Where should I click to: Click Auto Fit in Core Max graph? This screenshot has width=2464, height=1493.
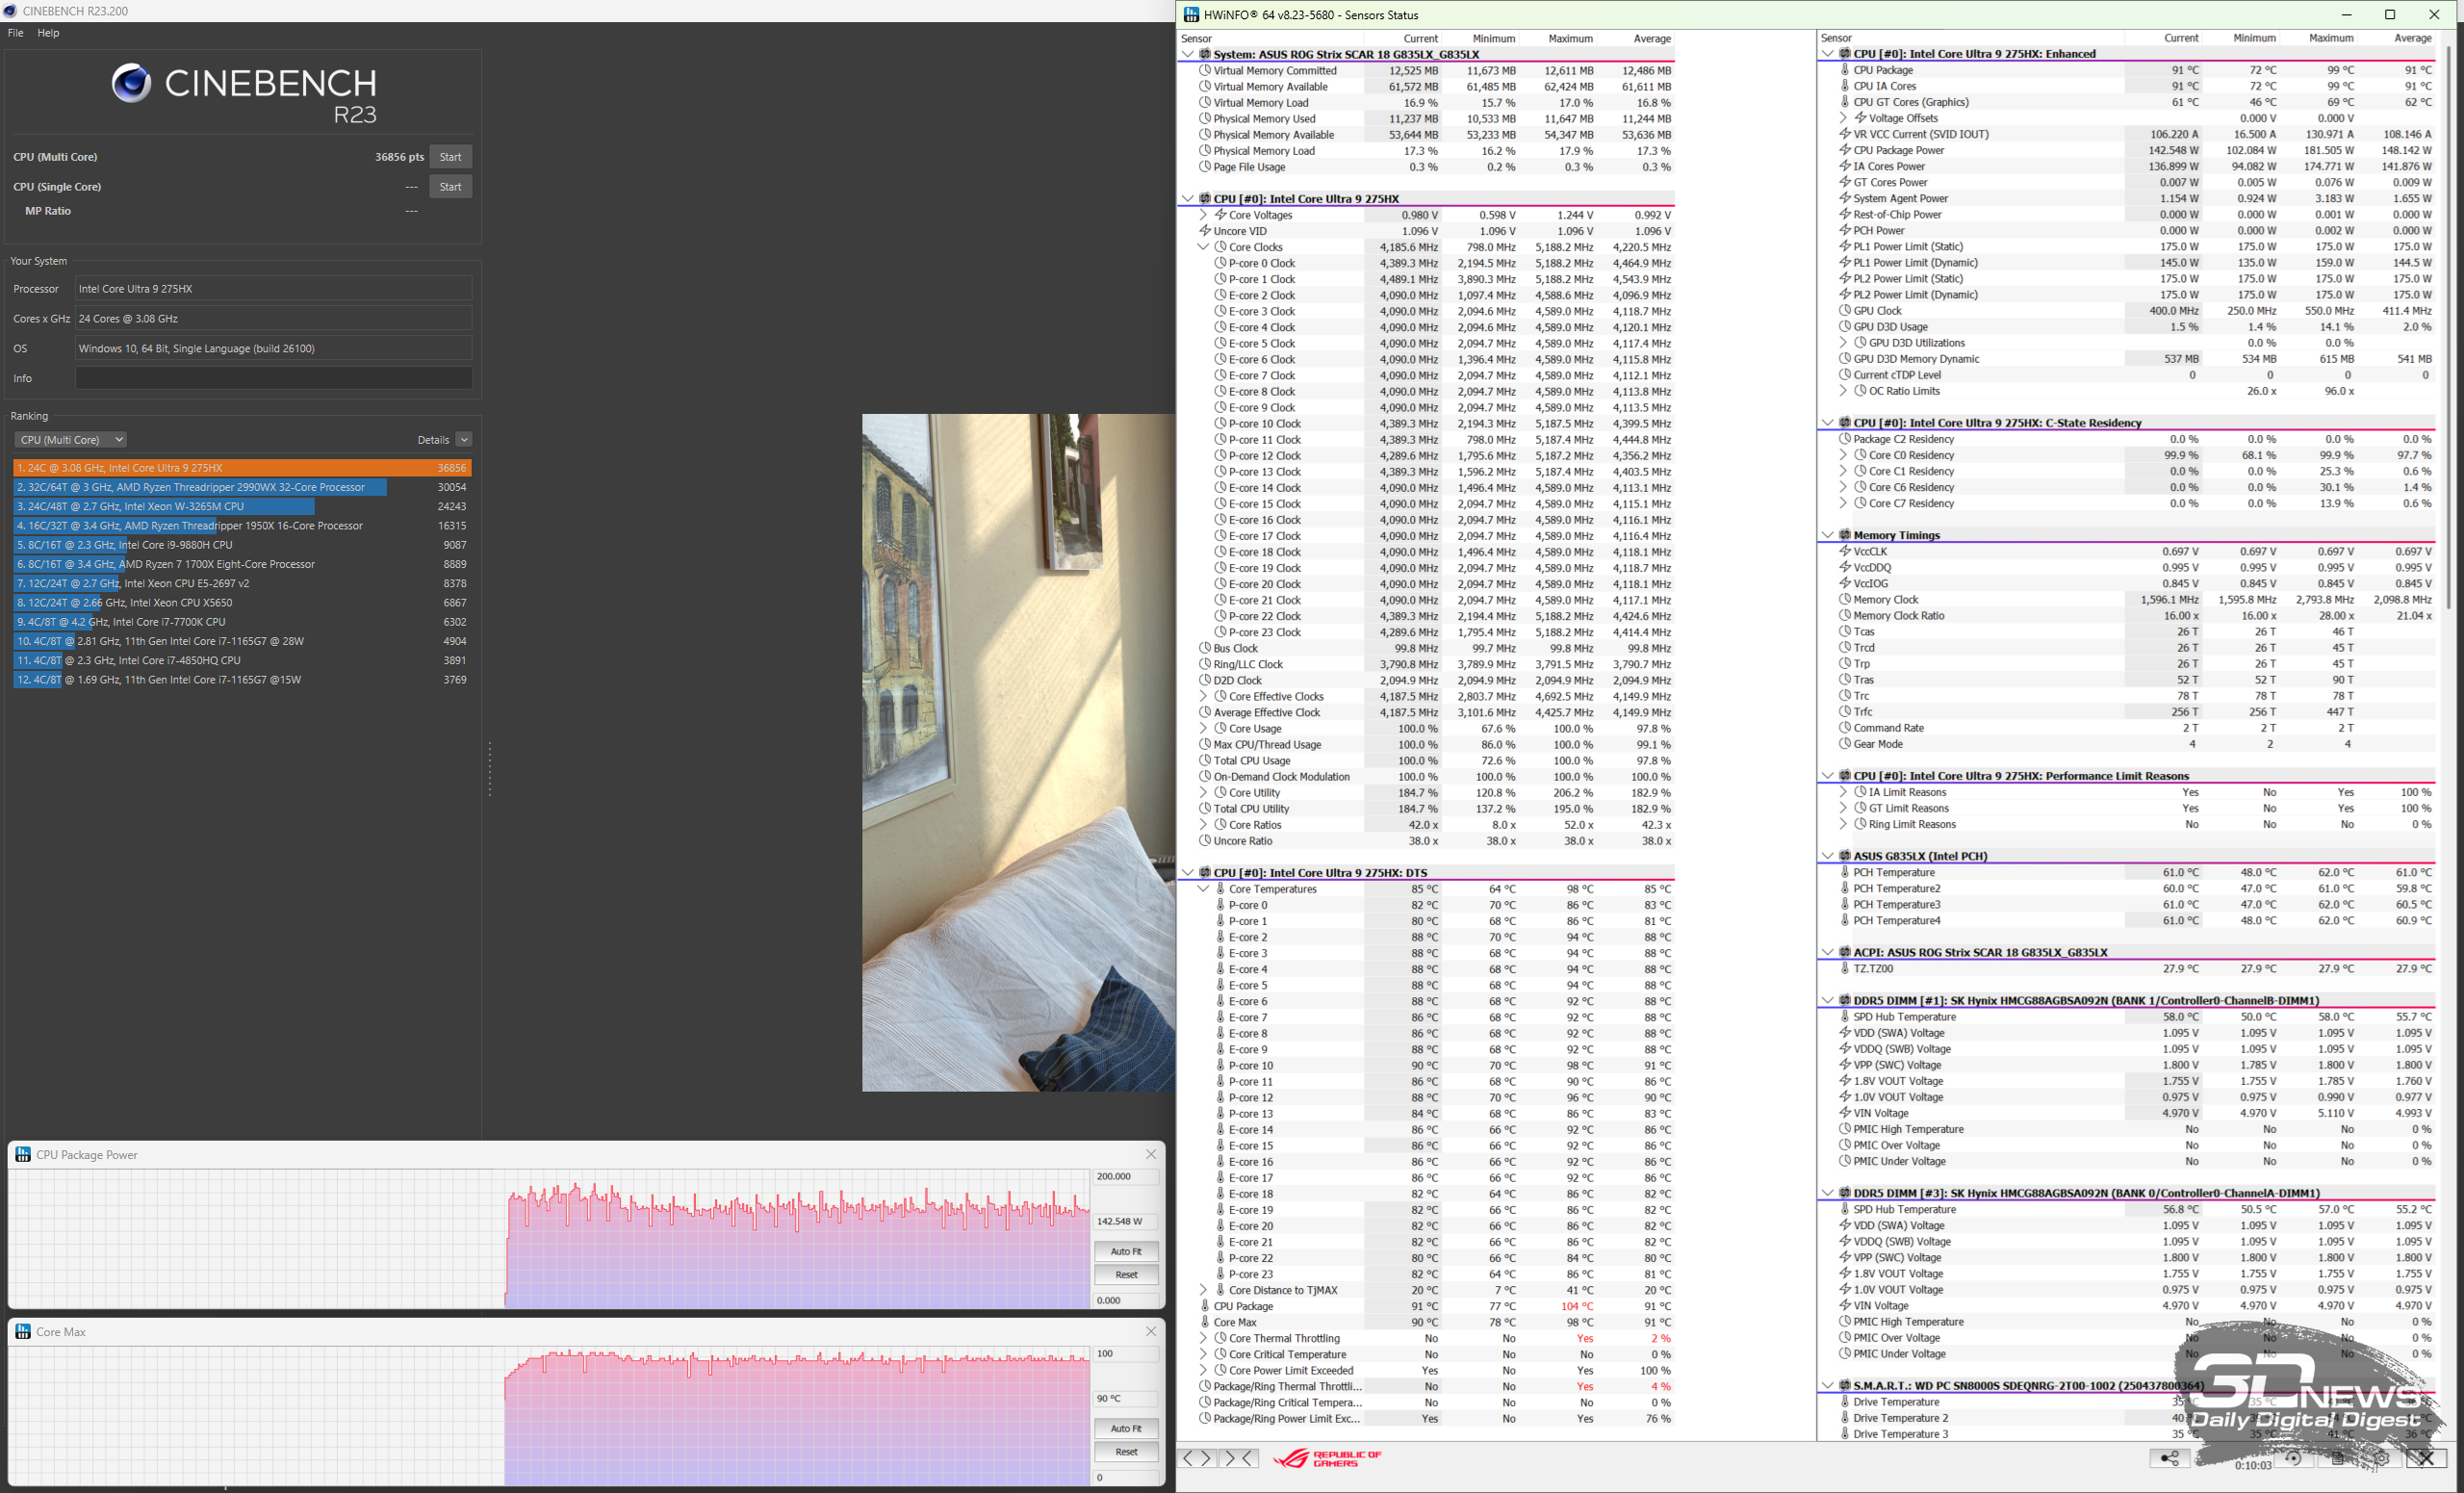[x=1126, y=1428]
